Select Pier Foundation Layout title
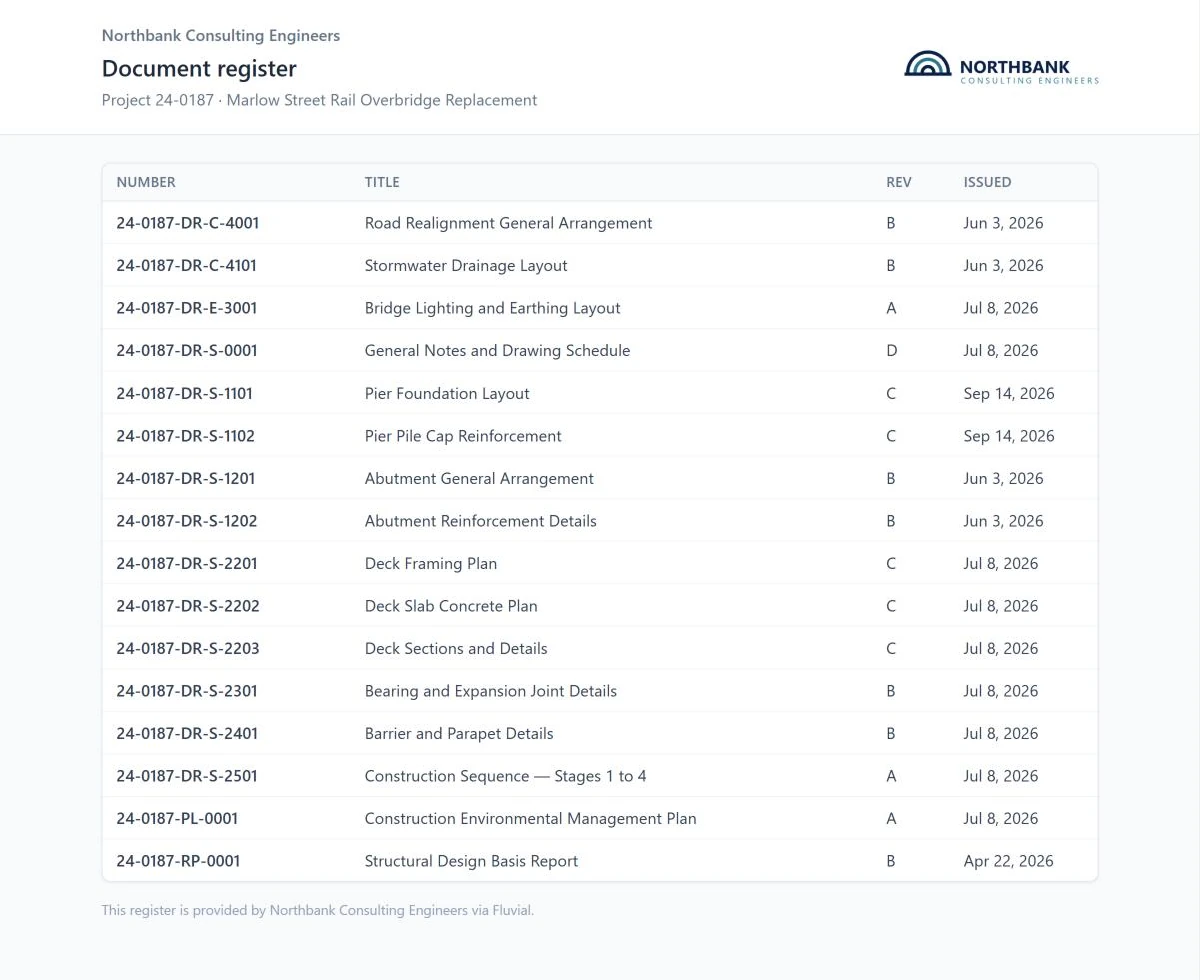The width and height of the screenshot is (1200, 980). [447, 393]
